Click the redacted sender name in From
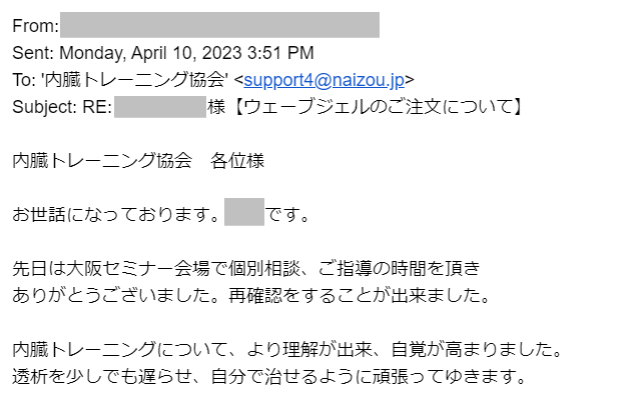This screenshot has width=640, height=402. pyautogui.click(x=219, y=25)
